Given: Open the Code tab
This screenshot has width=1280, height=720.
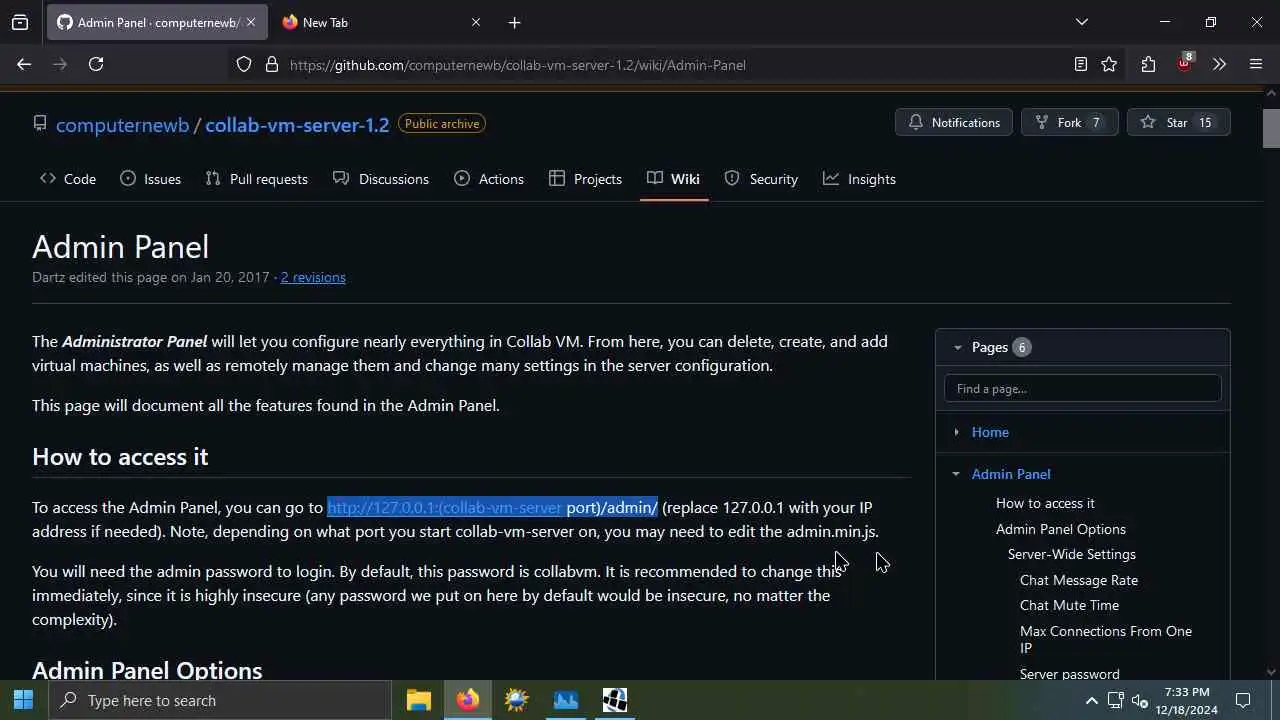Looking at the screenshot, I should coord(68,179).
